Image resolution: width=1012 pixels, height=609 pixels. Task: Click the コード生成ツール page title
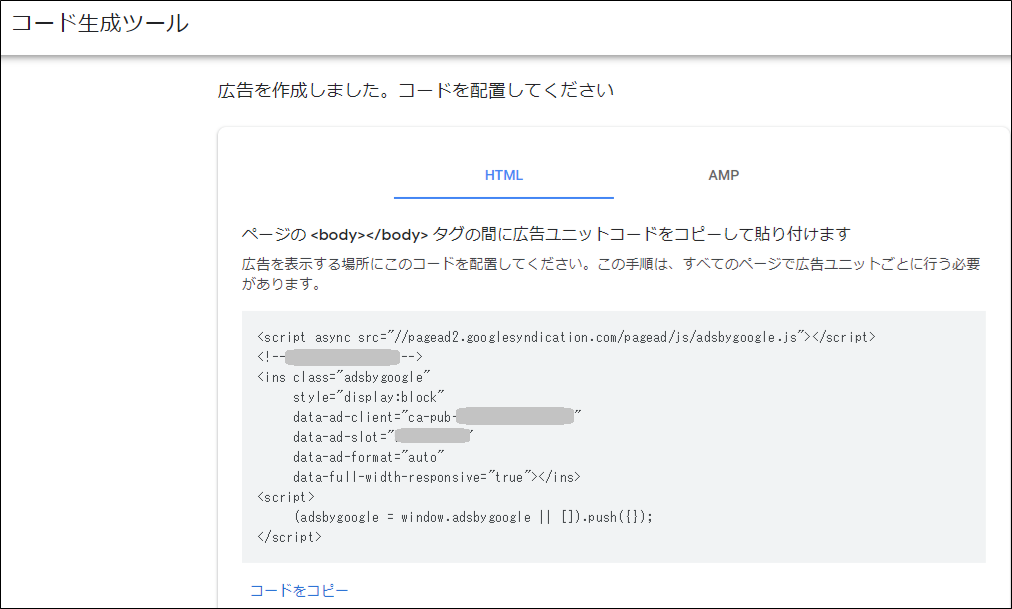100,23
